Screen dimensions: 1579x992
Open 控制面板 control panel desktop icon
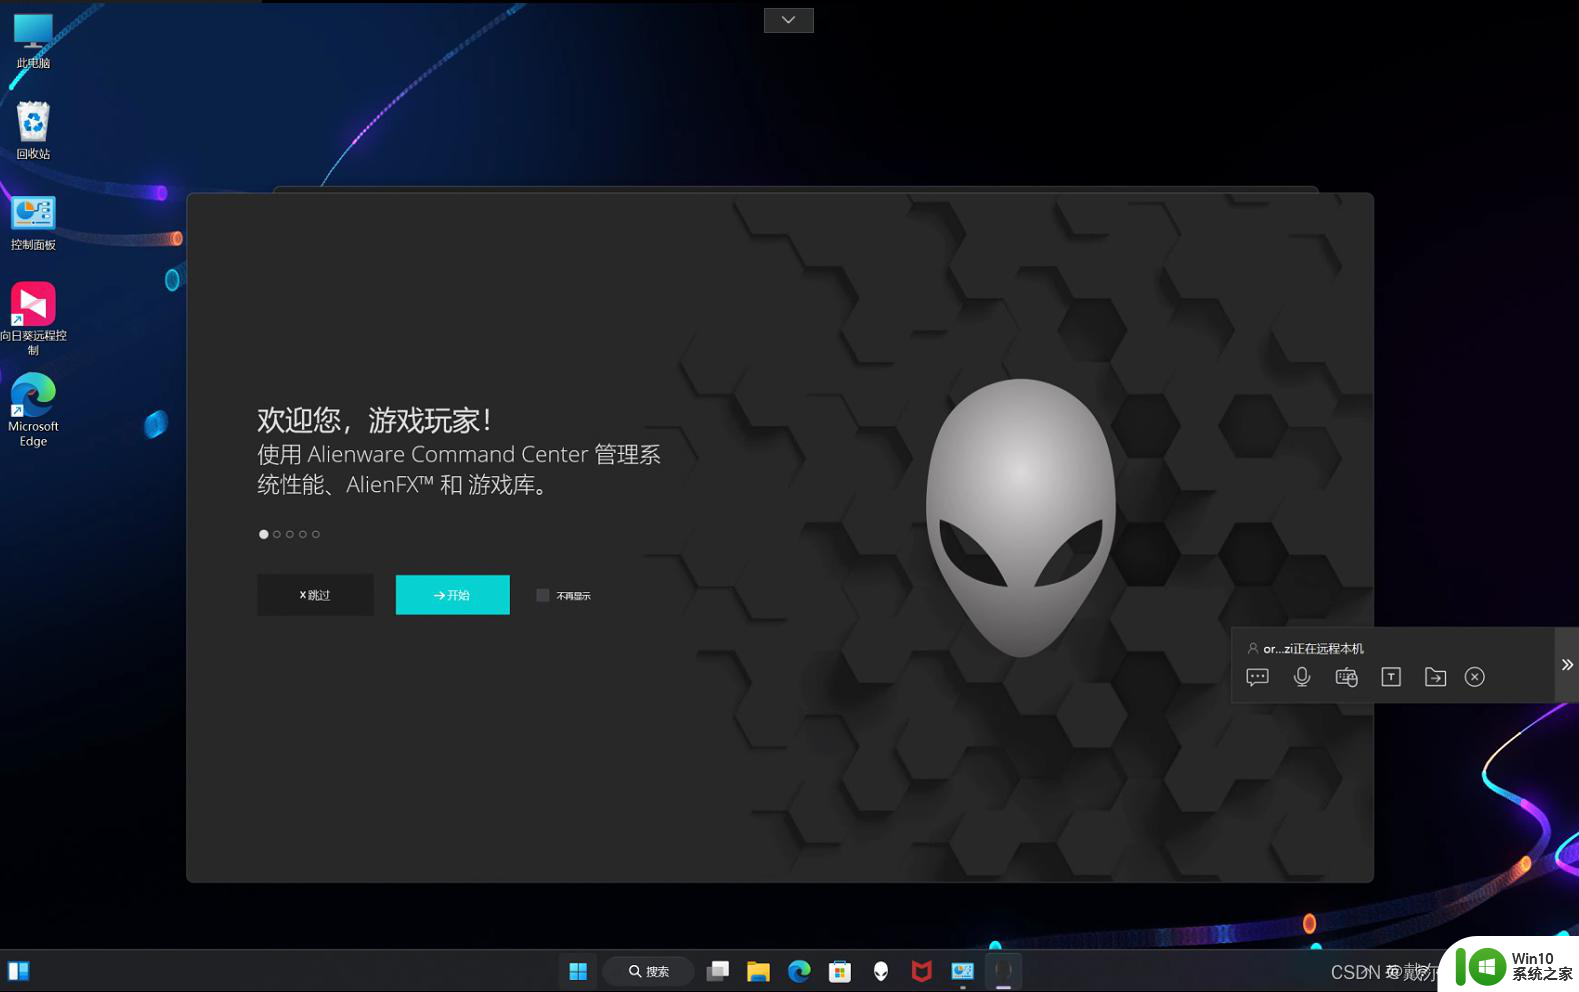[33, 223]
